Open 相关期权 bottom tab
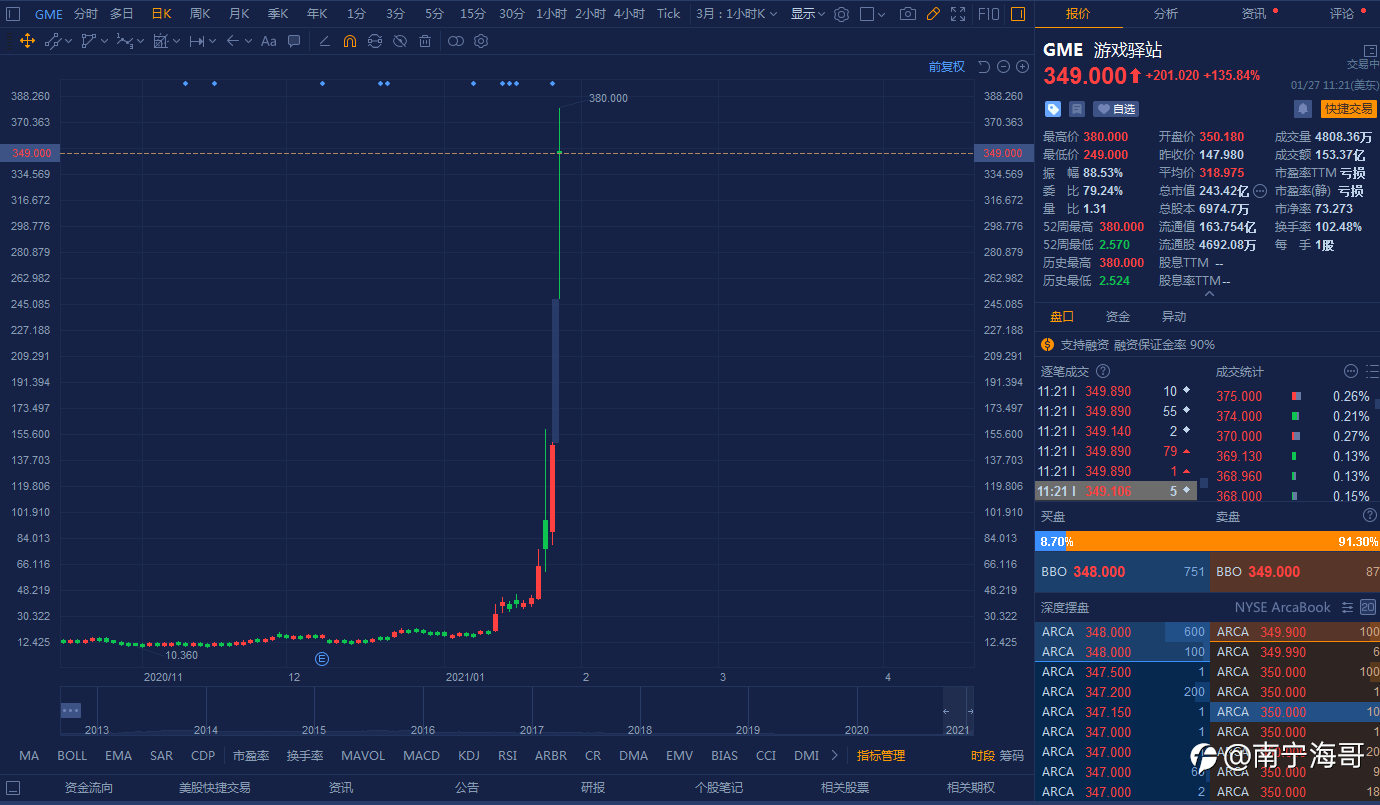 point(972,788)
